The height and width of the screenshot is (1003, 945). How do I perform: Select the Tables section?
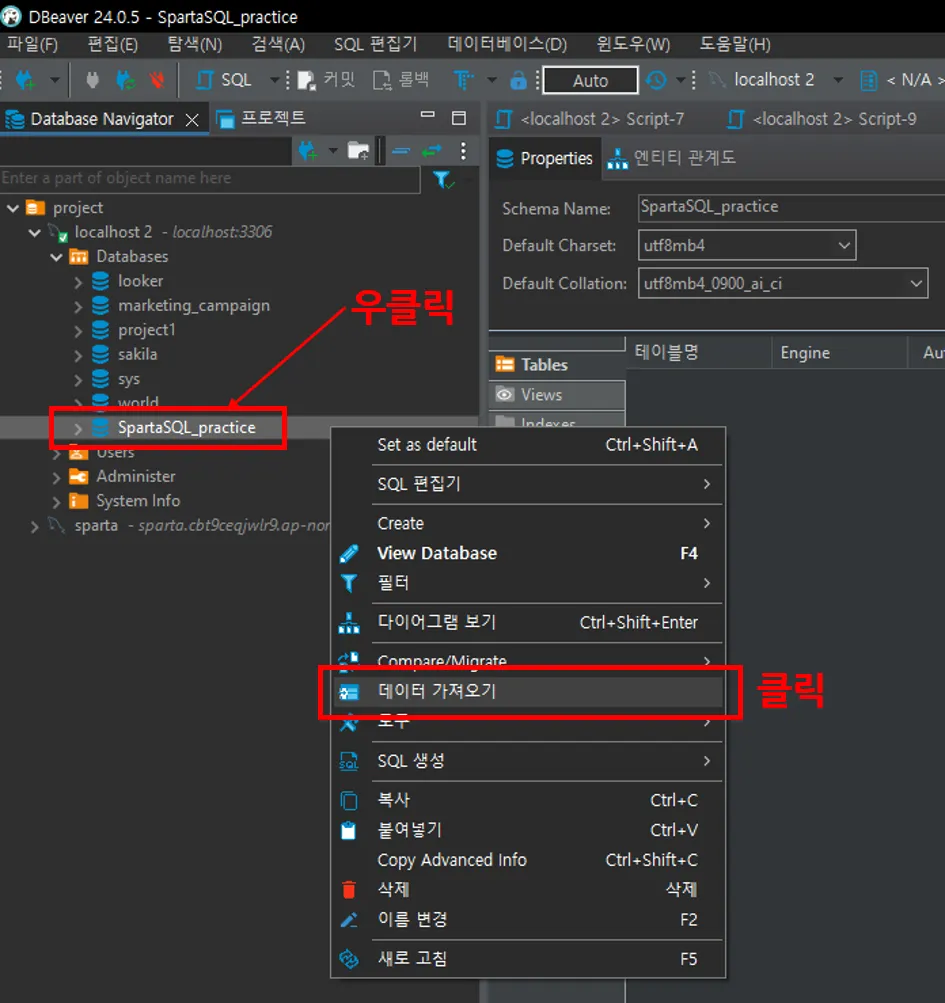[x=557, y=365]
